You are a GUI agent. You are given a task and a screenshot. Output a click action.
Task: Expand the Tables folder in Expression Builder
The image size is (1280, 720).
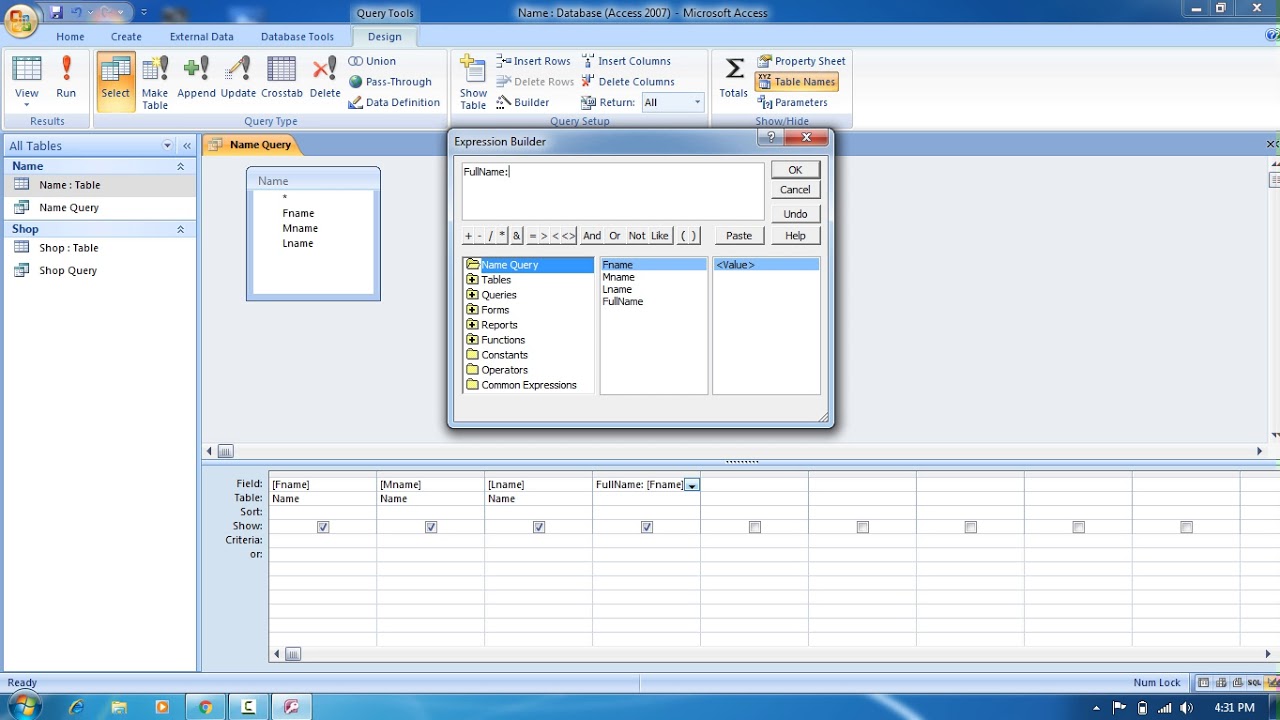(x=472, y=280)
